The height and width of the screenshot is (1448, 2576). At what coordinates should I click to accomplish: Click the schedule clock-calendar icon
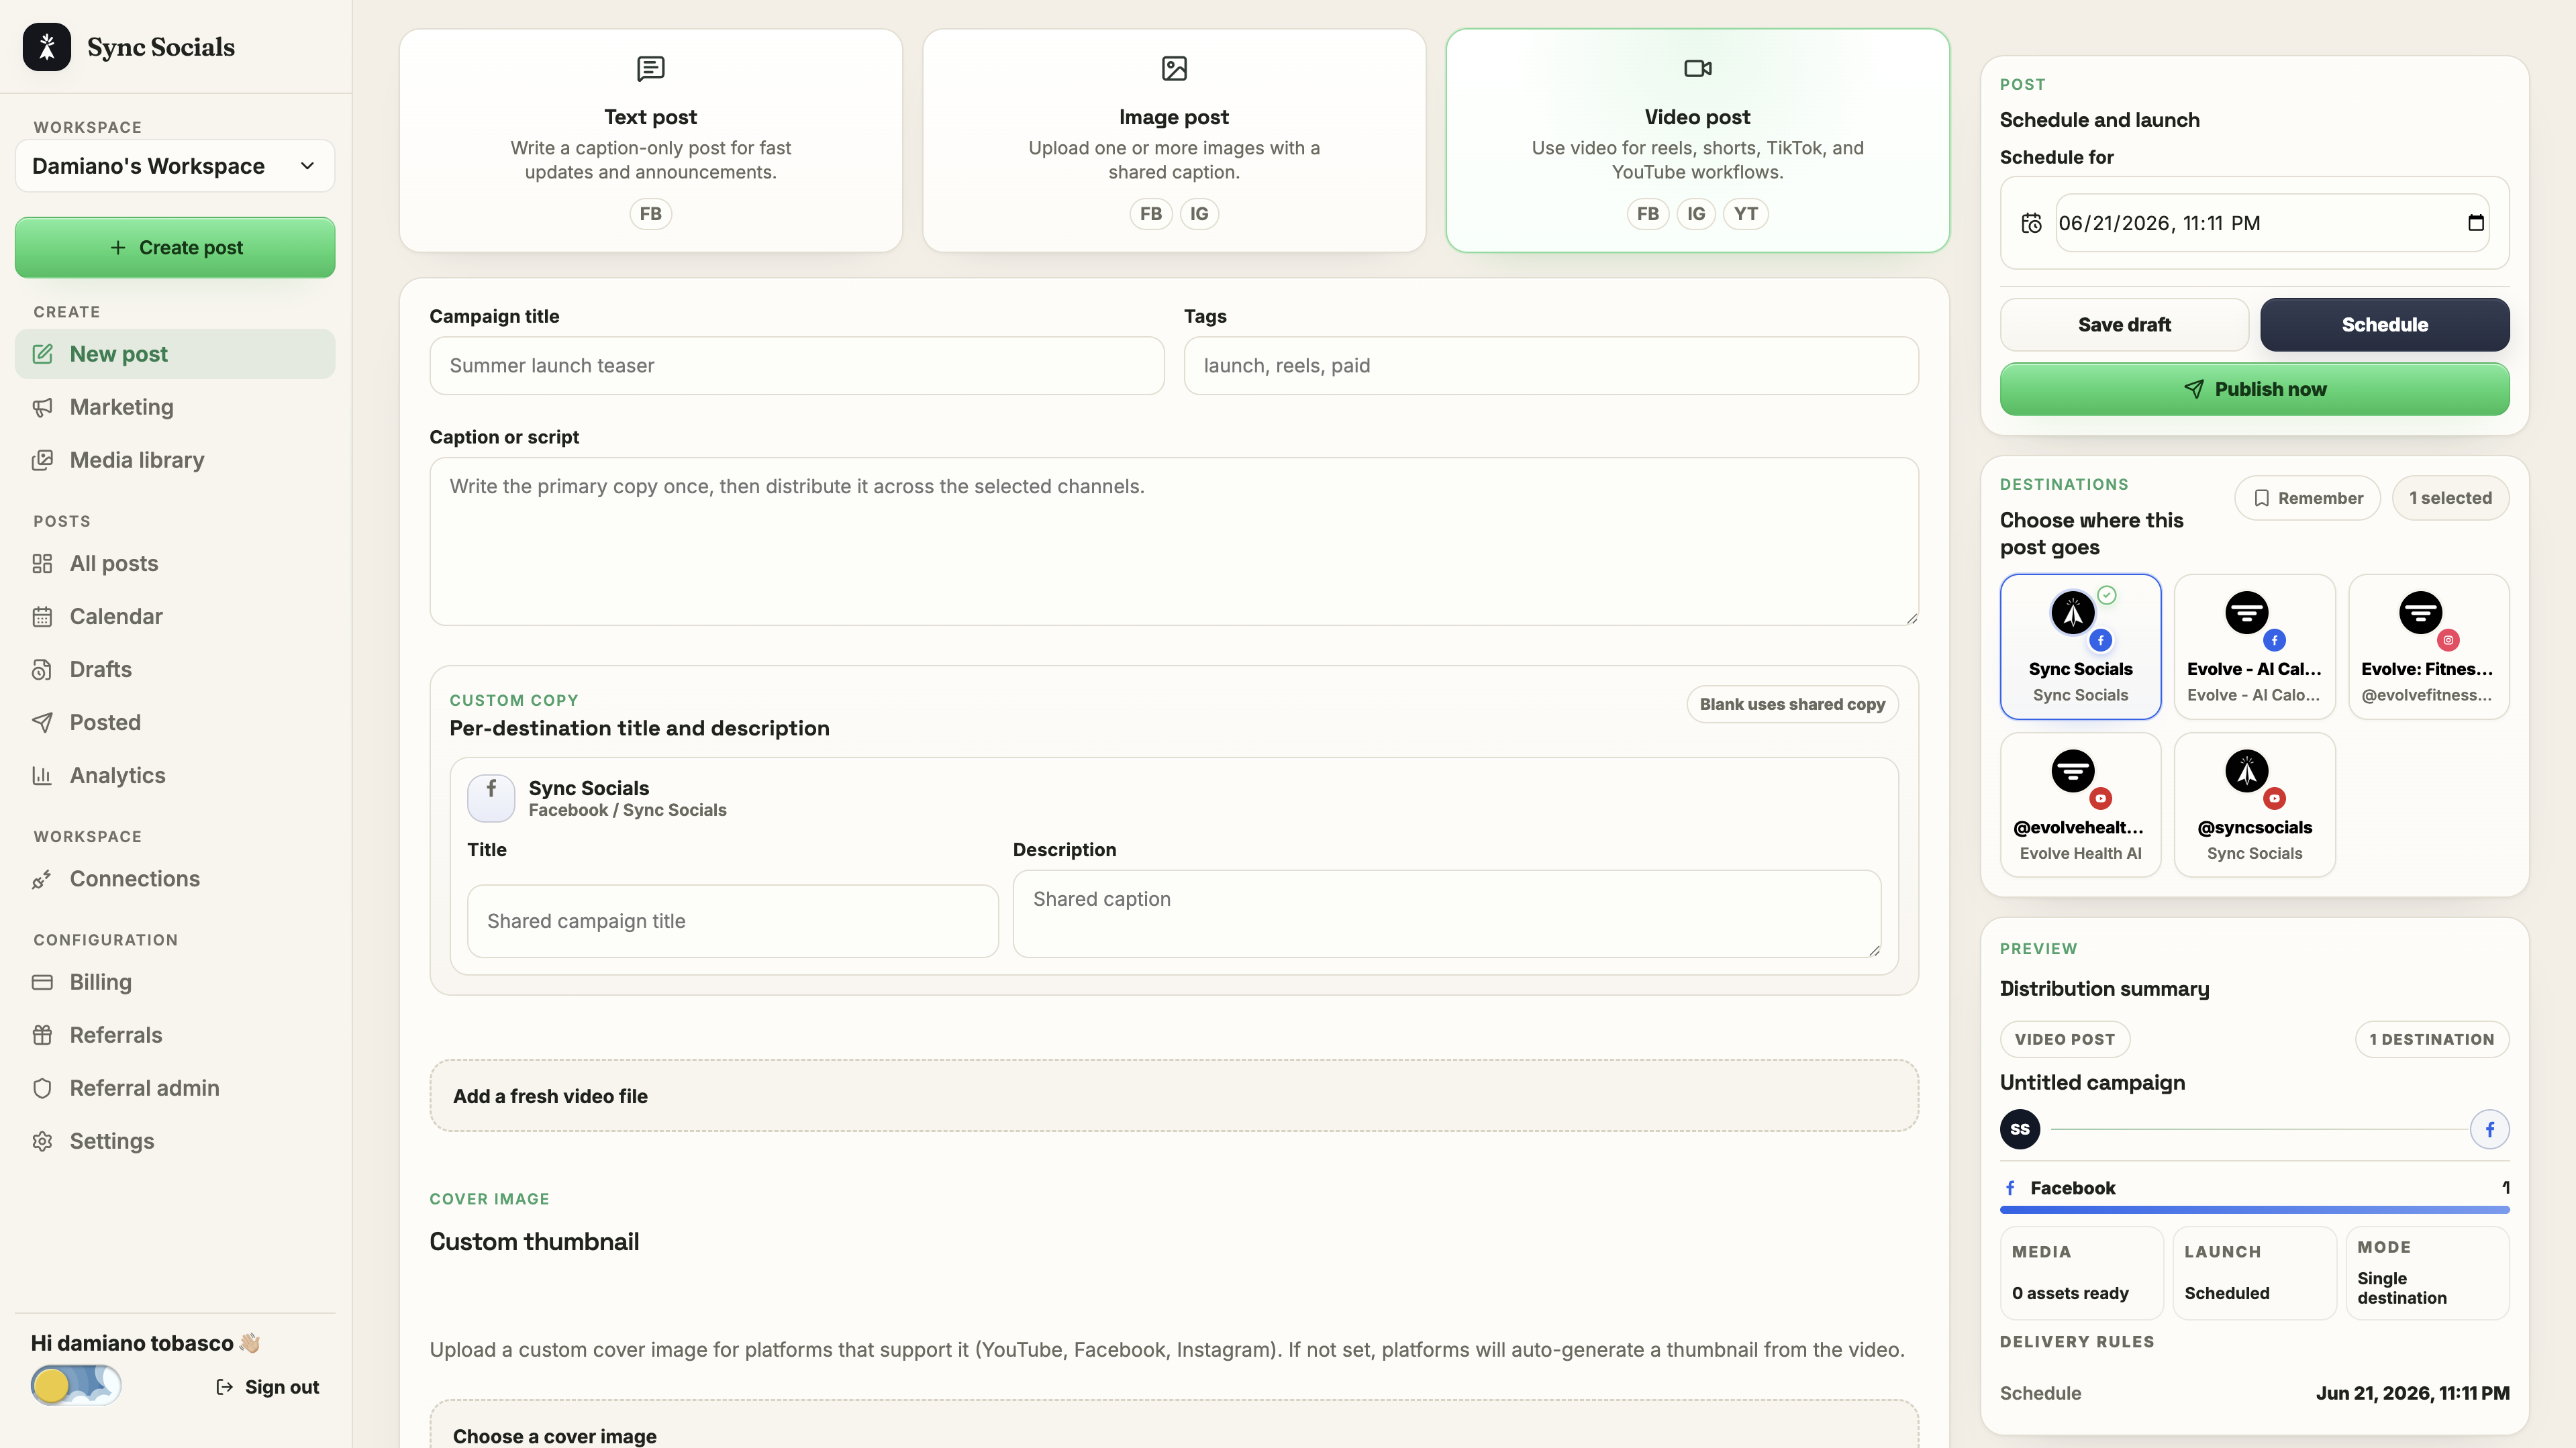pos(2031,223)
